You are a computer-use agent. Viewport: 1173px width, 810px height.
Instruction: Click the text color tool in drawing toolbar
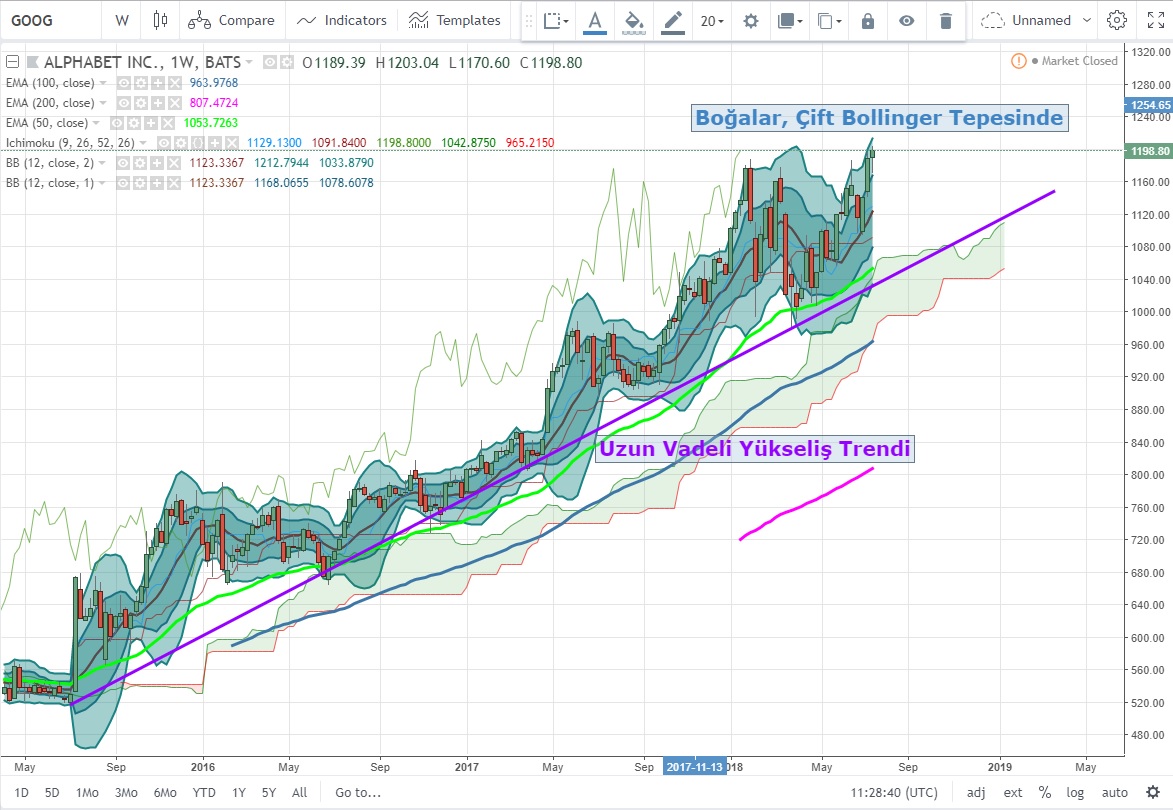click(x=596, y=20)
